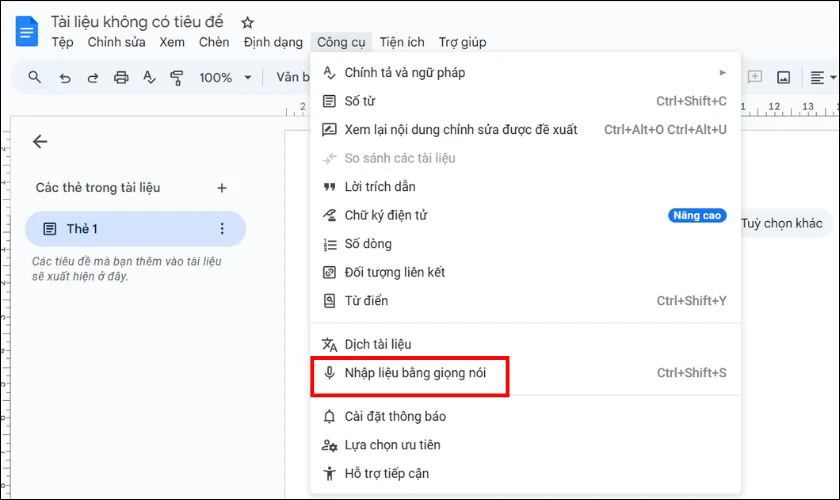This screenshot has height=500, width=840.
Task: Click the paint format roller icon
Action: [176, 78]
